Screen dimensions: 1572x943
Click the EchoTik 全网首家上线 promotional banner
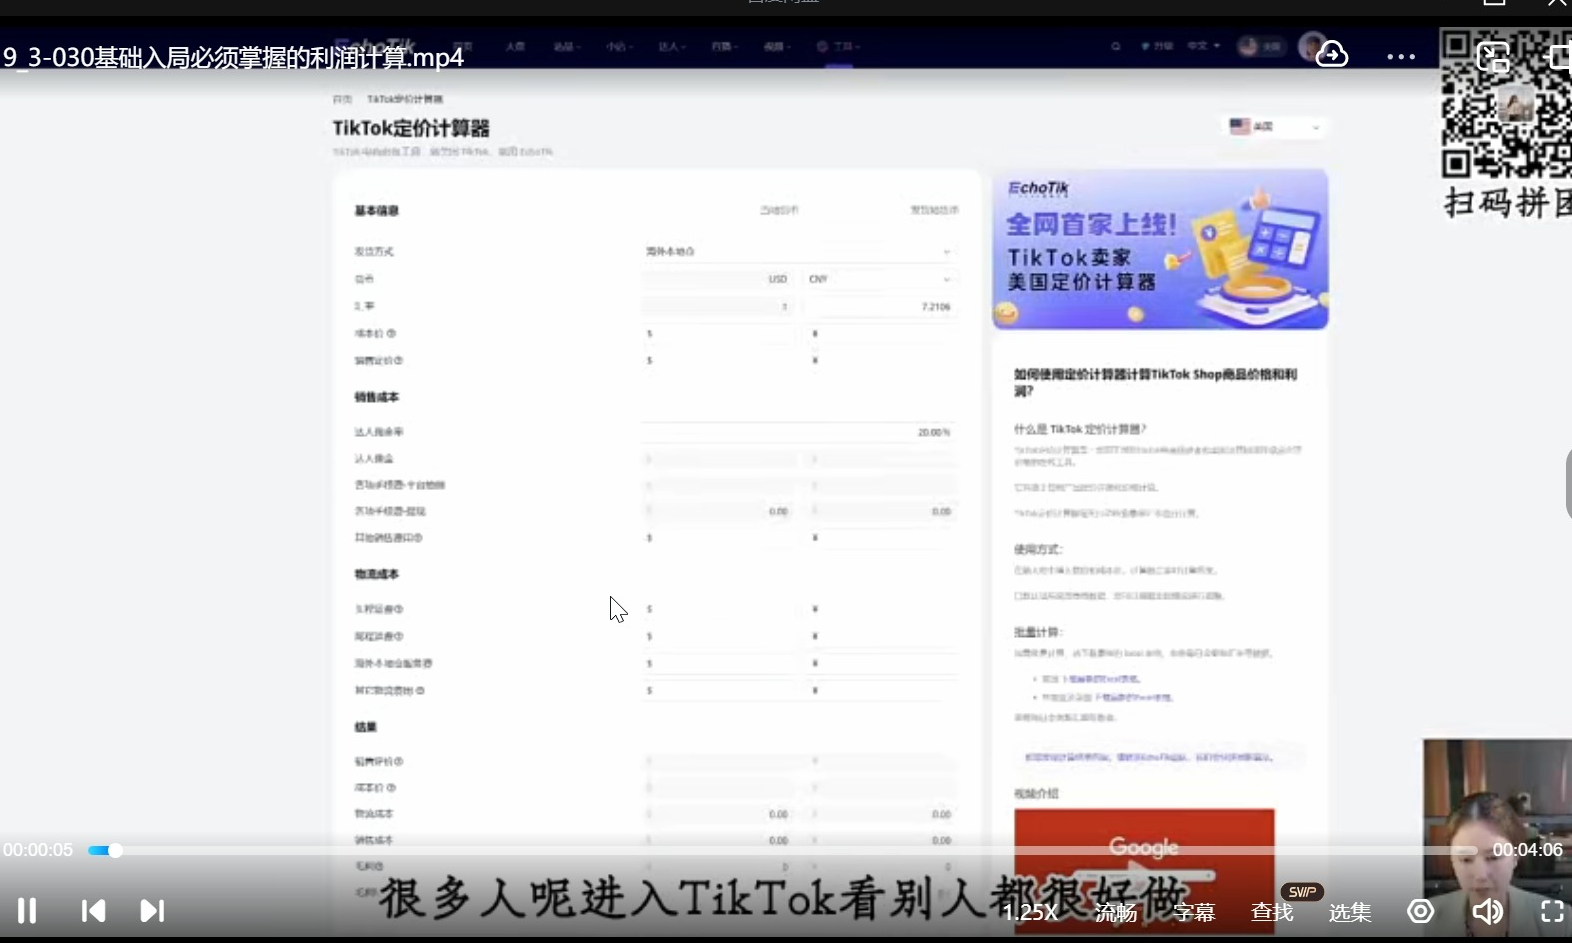(1160, 249)
